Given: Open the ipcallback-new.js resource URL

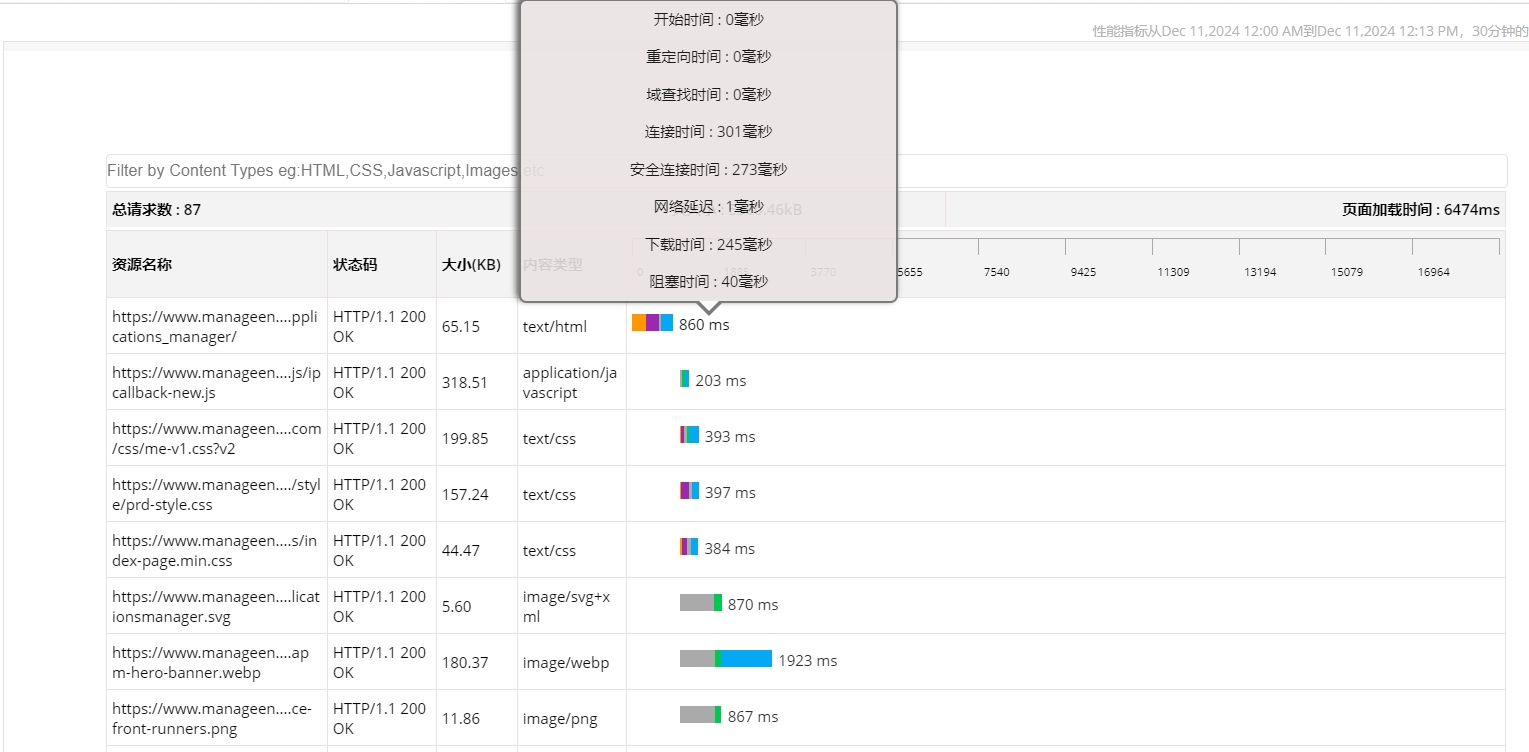Looking at the screenshot, I should (x=216, y=382).
